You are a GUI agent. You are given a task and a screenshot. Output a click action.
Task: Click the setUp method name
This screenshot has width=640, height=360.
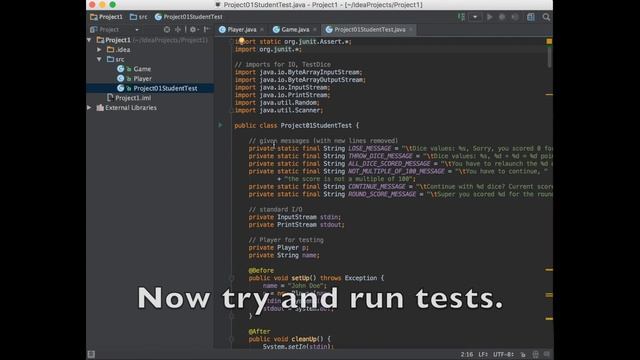point(300,278)
